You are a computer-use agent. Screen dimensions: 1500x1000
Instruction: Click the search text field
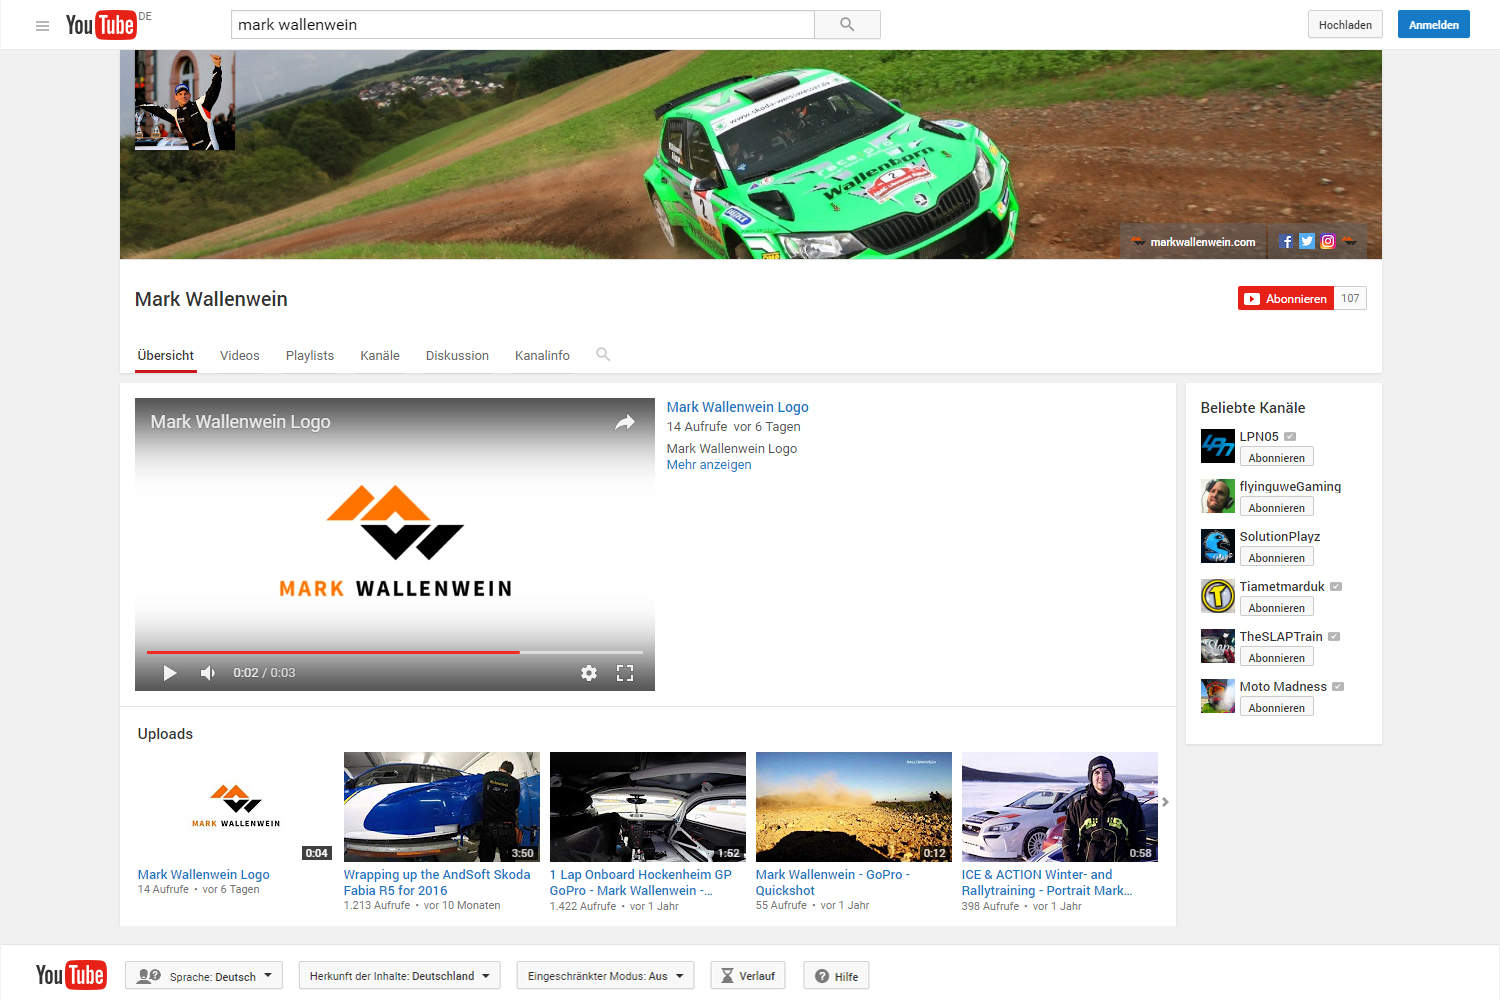(523, 25)
